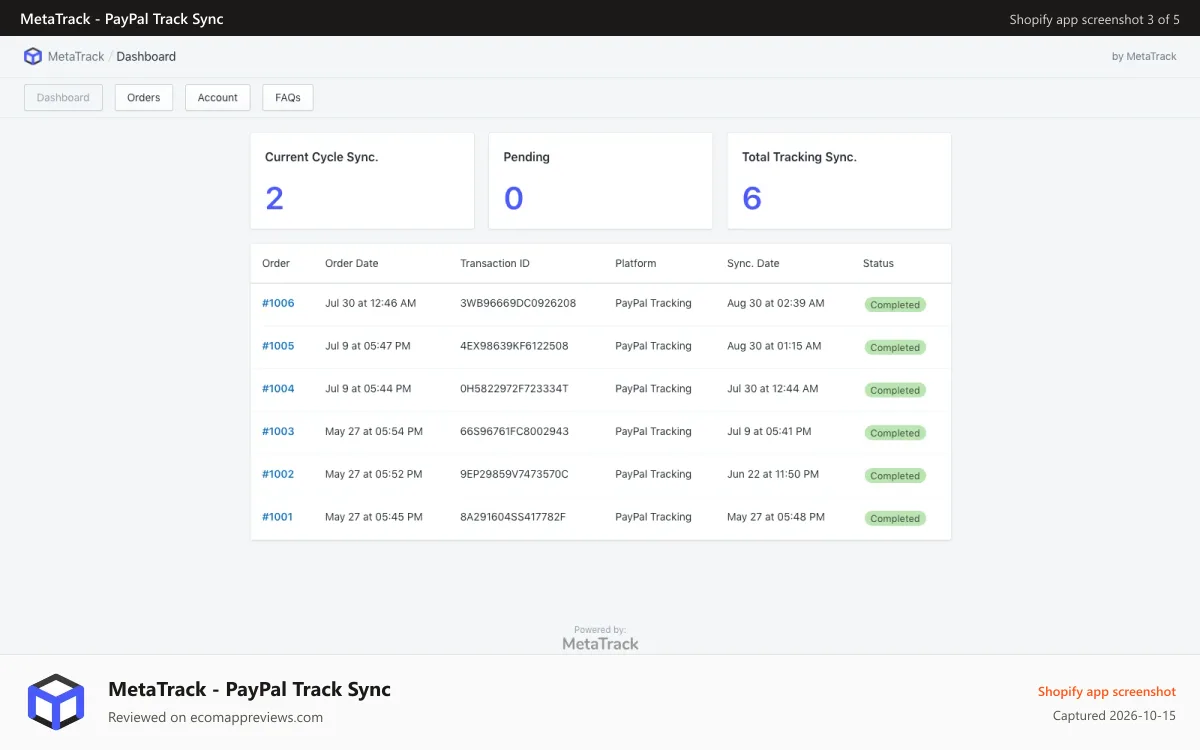
Task: Click sync date Aug 30 at 02:39 AM
Action: [x=776, y=303]
